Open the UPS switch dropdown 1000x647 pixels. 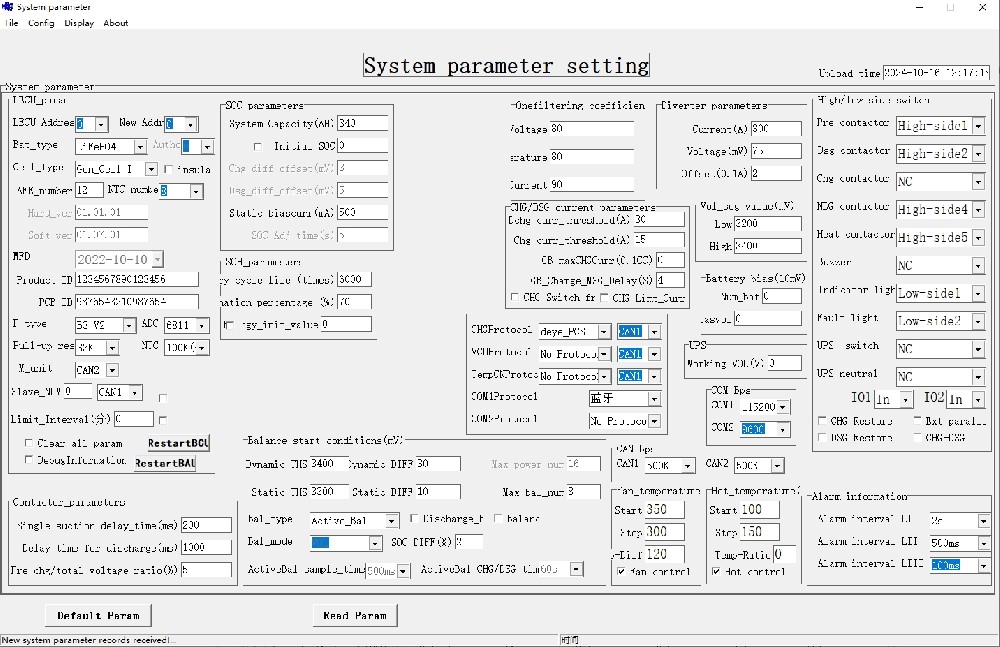click(978, 349)
